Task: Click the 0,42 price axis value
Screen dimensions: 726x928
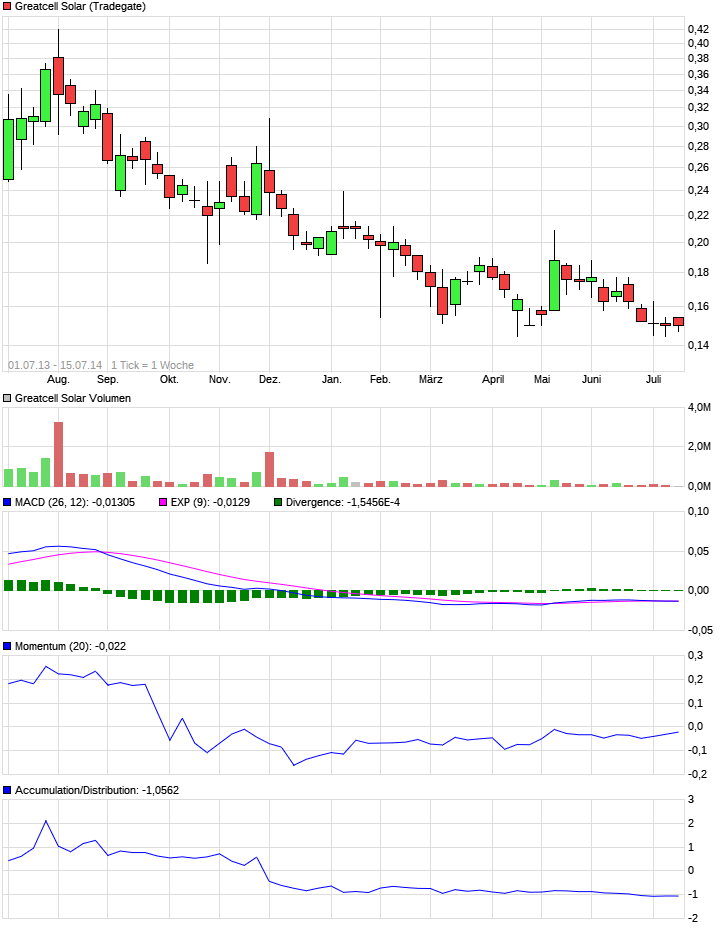Action: (x=698, y=29)
